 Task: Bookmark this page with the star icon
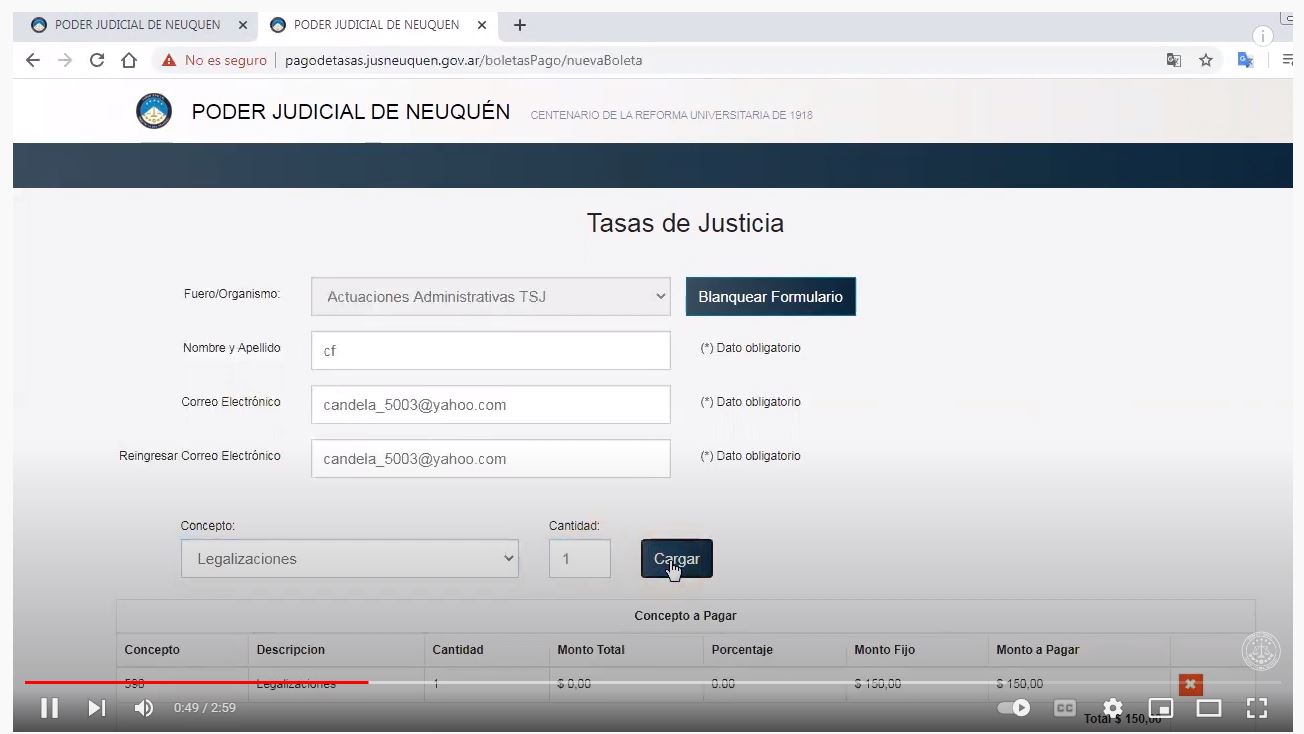pyautogui.click(x=1206, y=60)
